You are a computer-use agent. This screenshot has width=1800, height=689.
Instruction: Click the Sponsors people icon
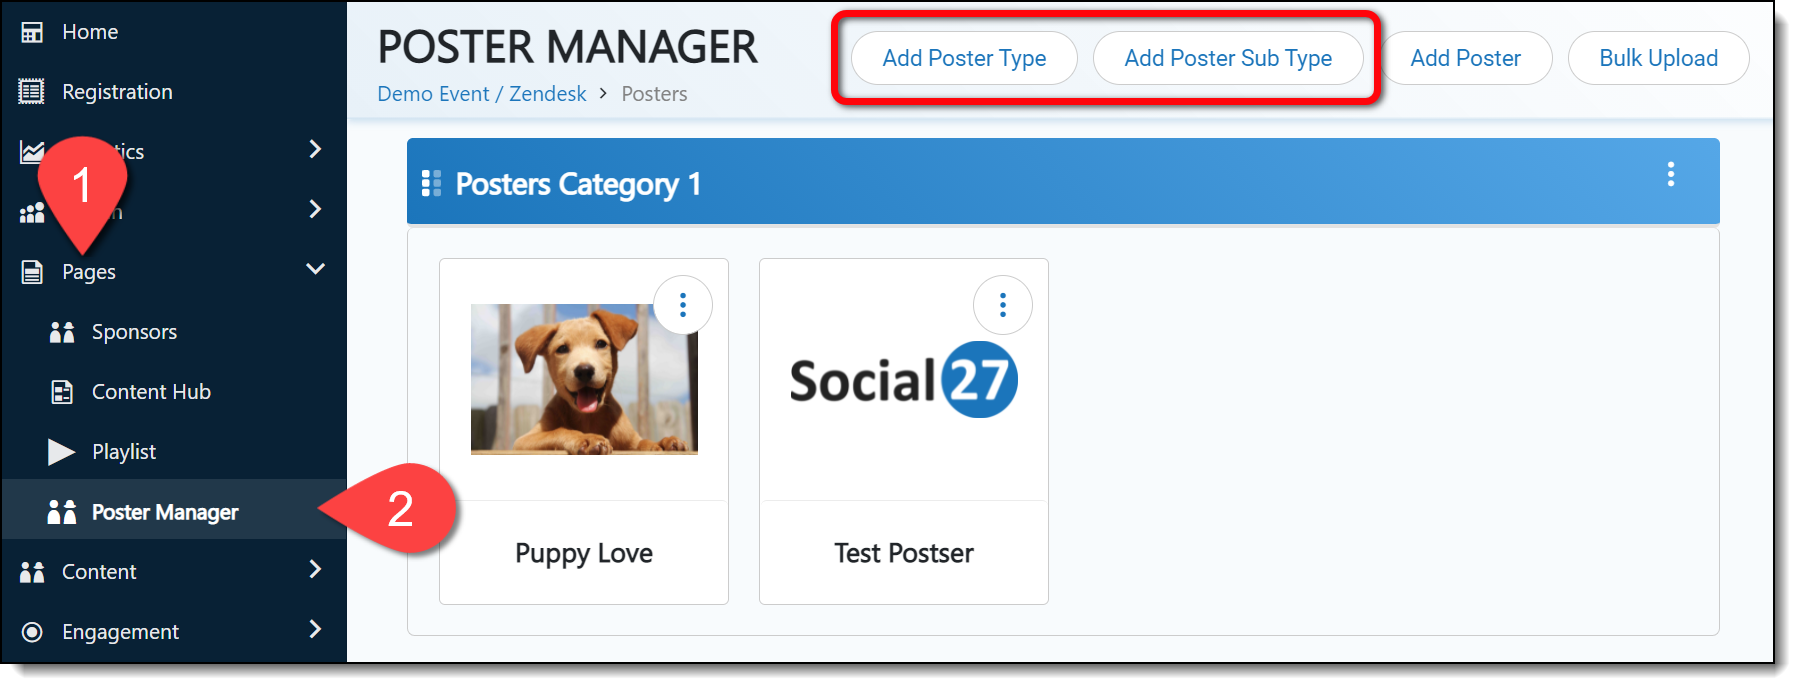(x=62, y=332)
